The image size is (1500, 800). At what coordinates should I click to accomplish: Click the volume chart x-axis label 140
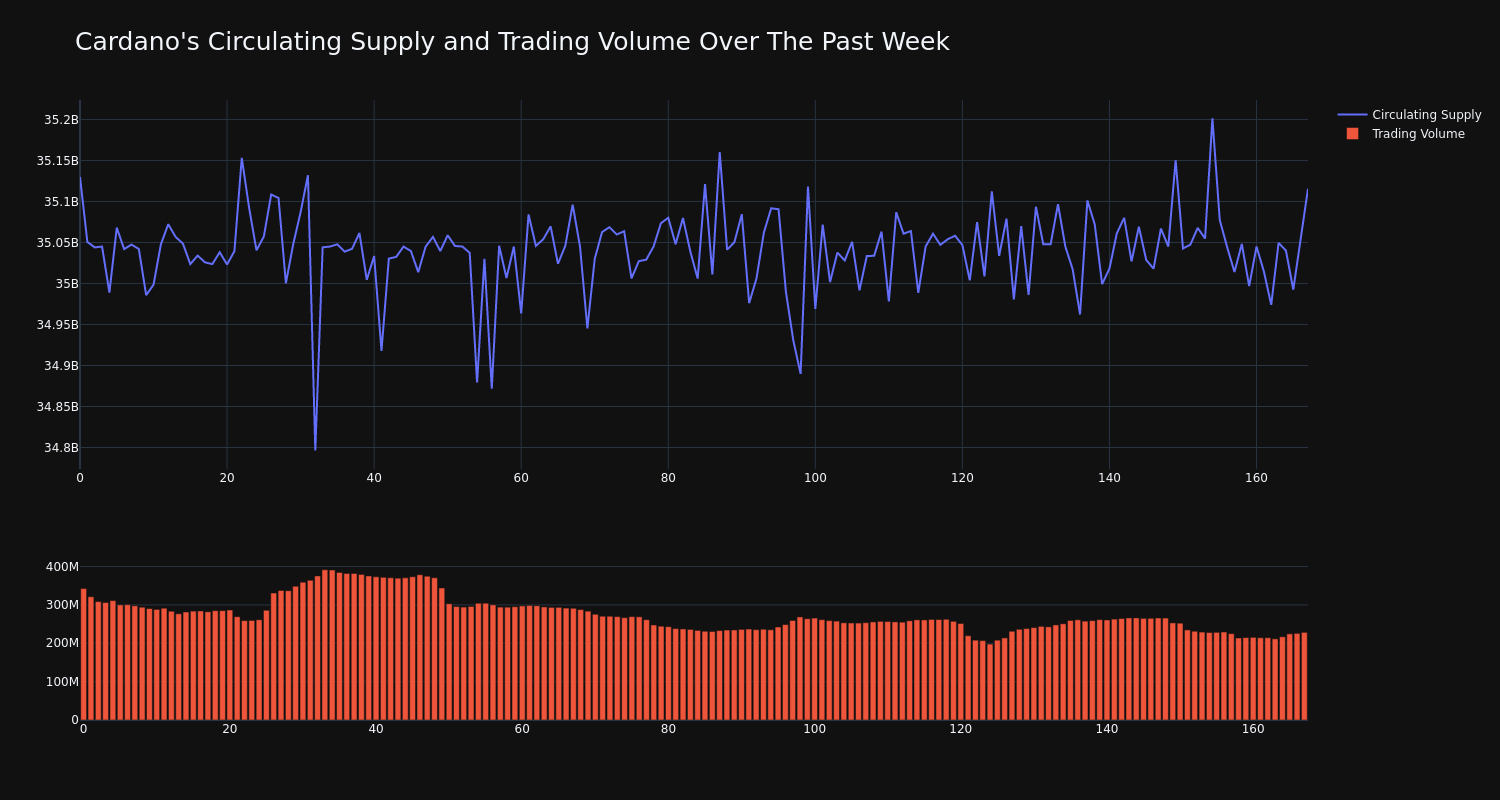click(1107, 729)
